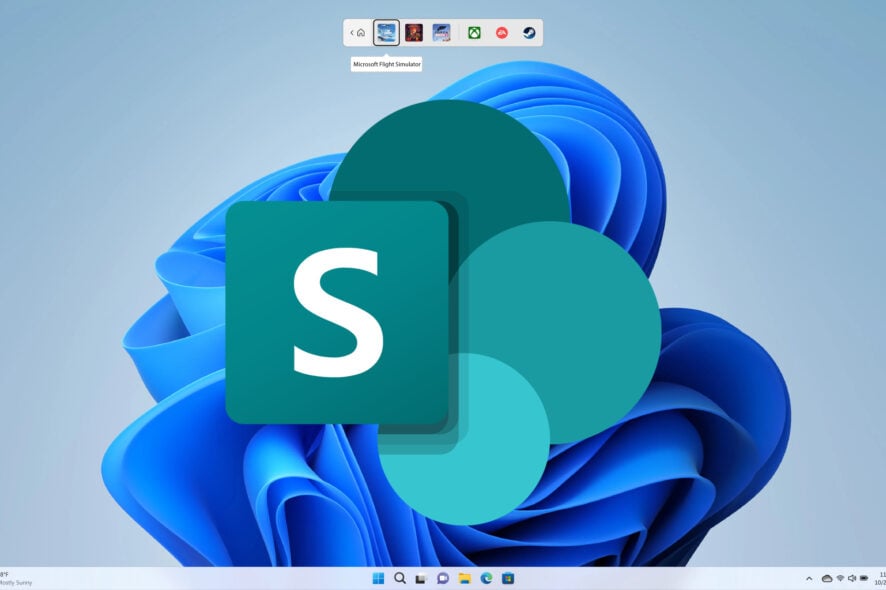
Task: Launch Steam from the games dock
Action: click(x=529, y=33)
